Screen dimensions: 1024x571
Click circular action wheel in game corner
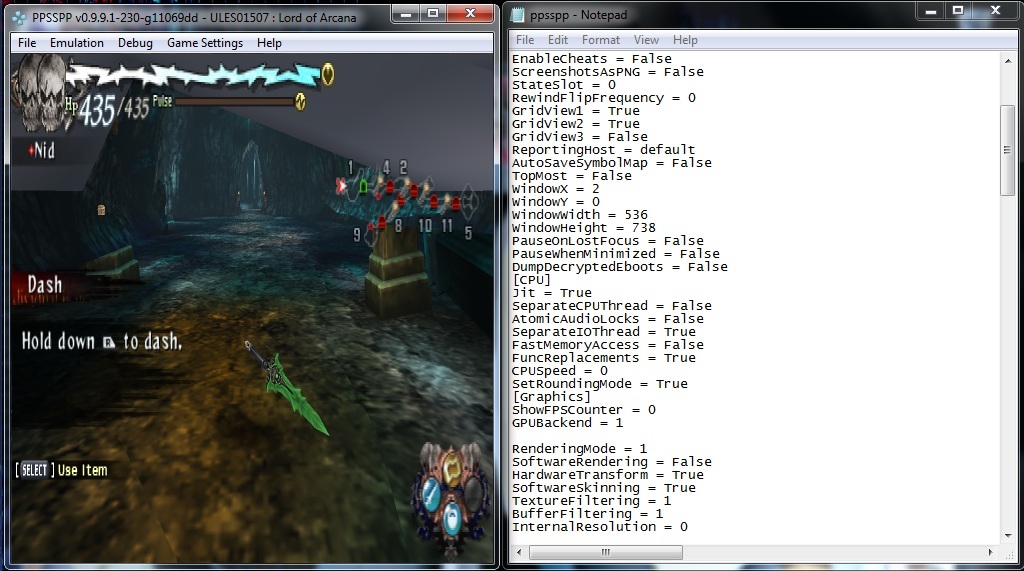click(450, 497)
